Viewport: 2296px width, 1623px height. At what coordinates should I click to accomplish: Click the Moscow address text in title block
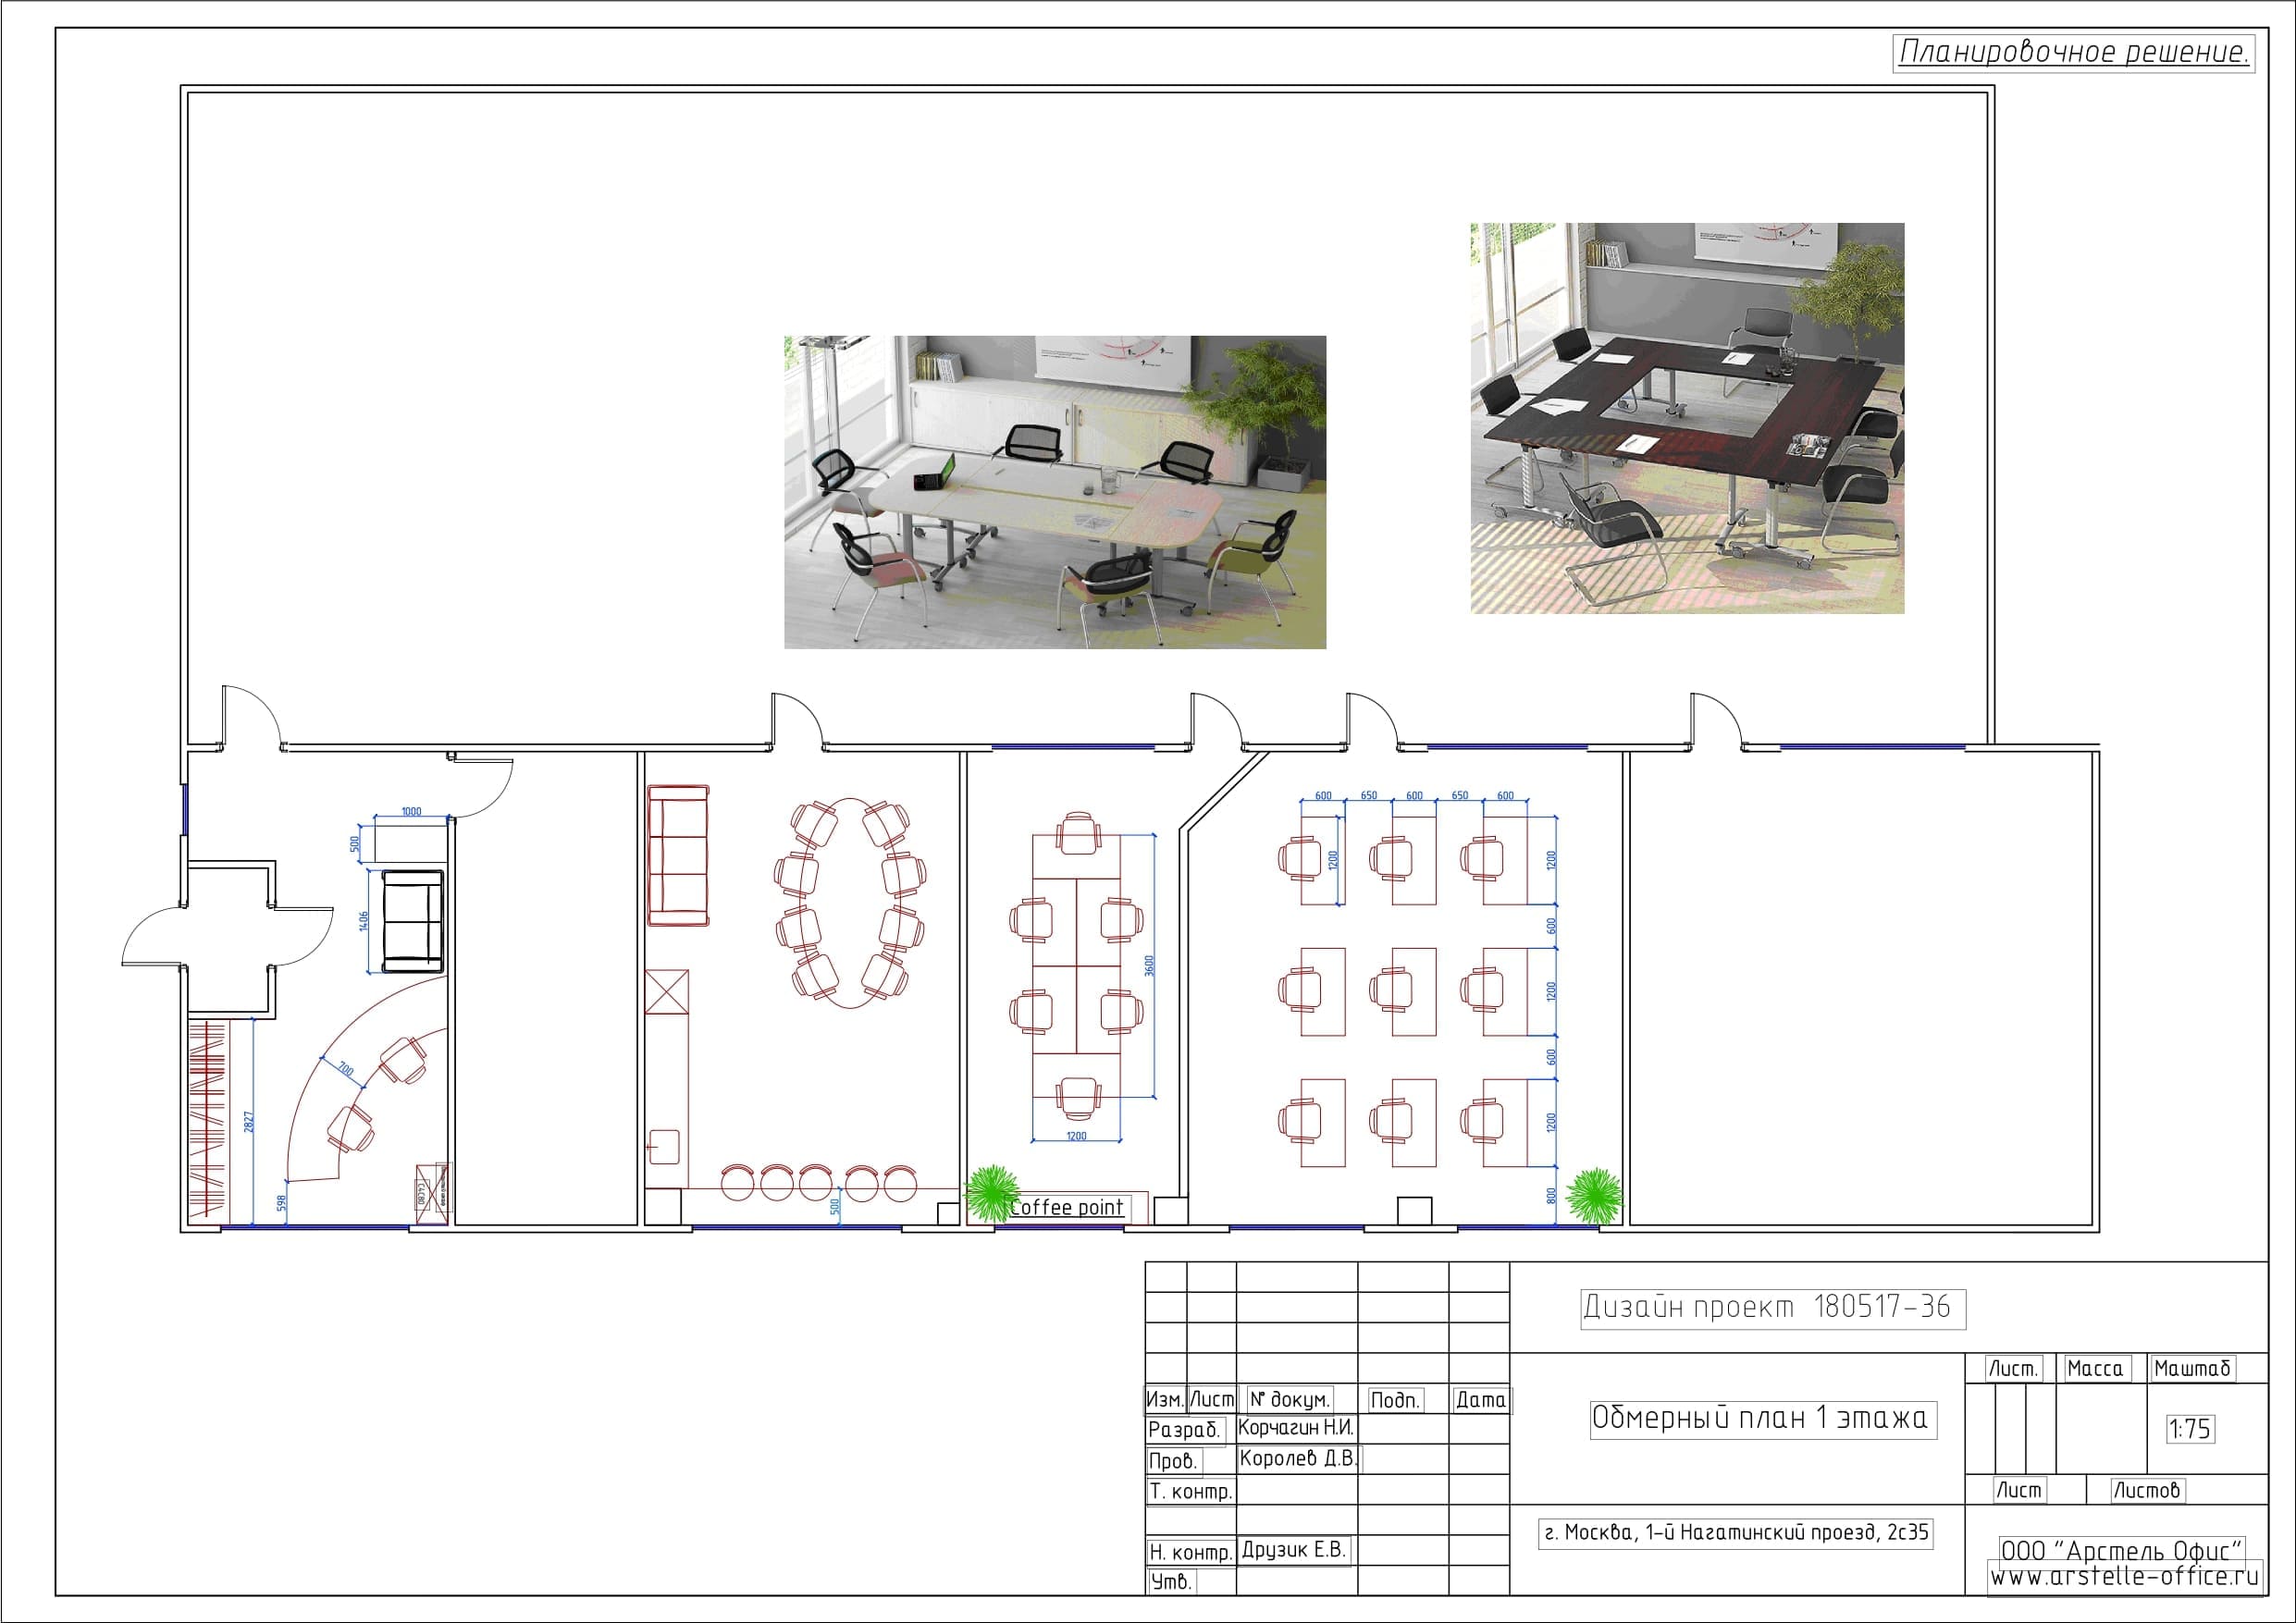click(x=1735, y=1533)
